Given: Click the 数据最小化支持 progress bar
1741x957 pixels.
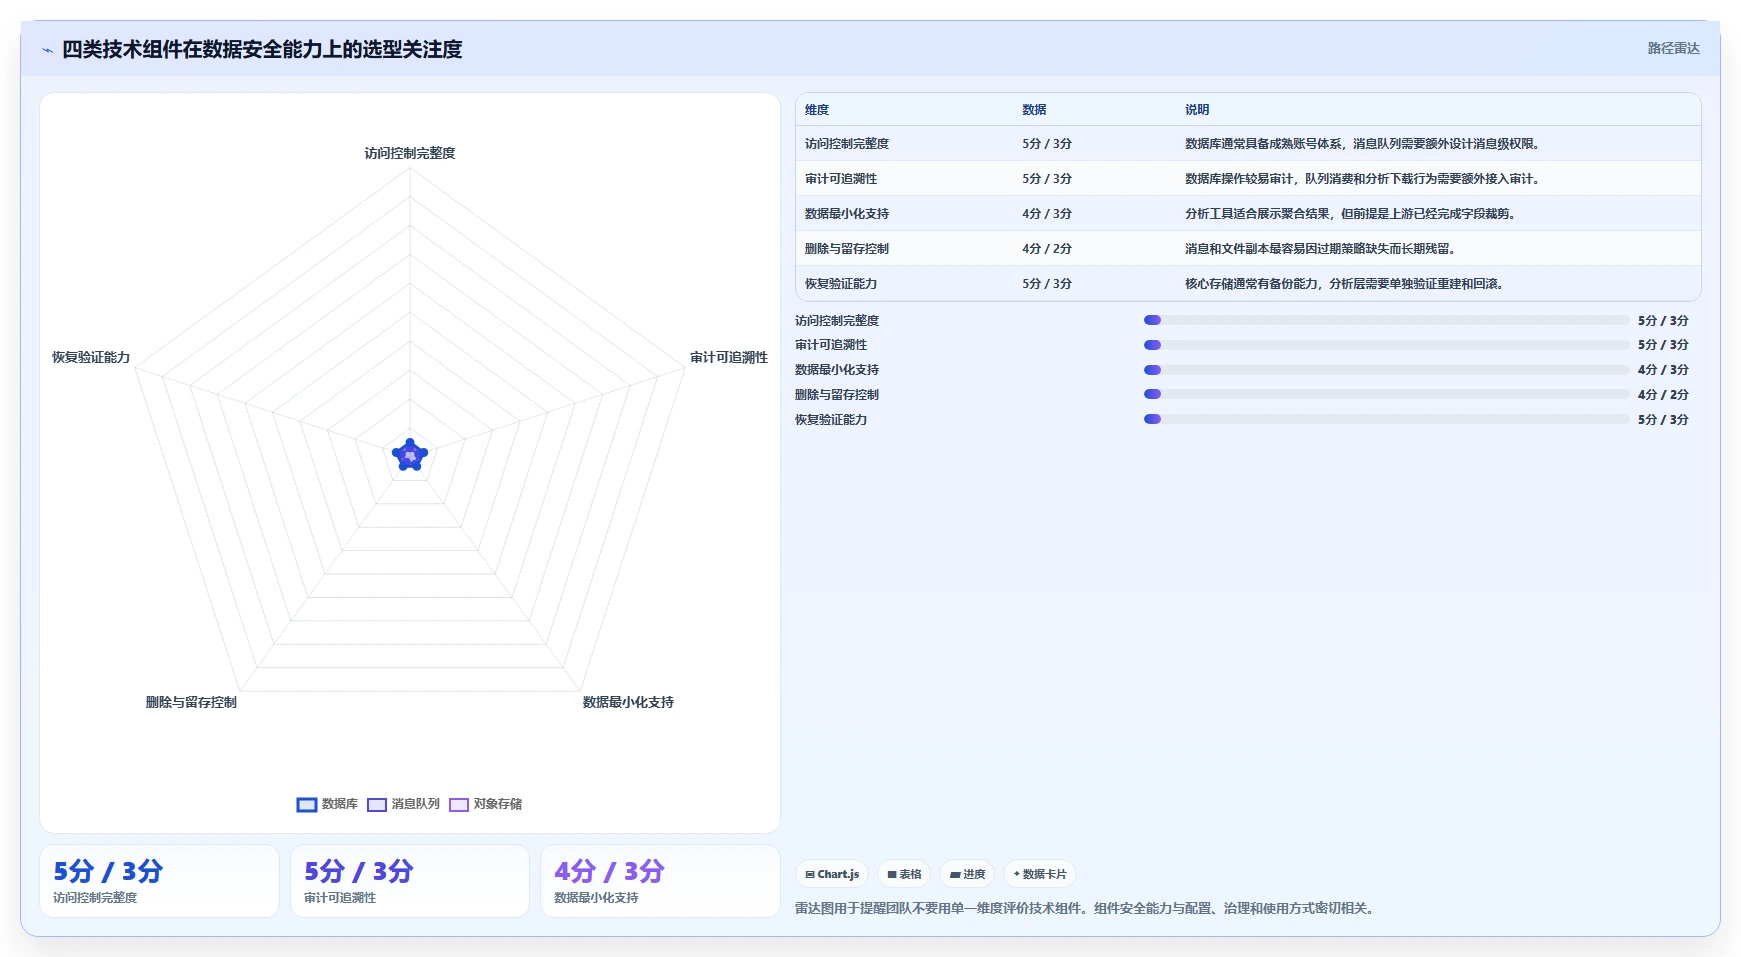Looking at the screenshot, I should coord(1386,370).
